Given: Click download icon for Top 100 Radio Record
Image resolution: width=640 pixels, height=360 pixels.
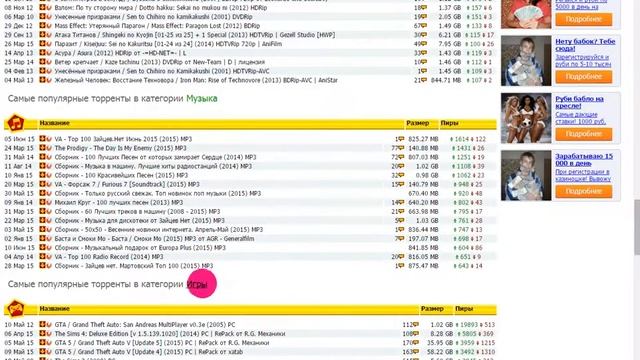Looking at the screenshot, I should tap(42, 257).
